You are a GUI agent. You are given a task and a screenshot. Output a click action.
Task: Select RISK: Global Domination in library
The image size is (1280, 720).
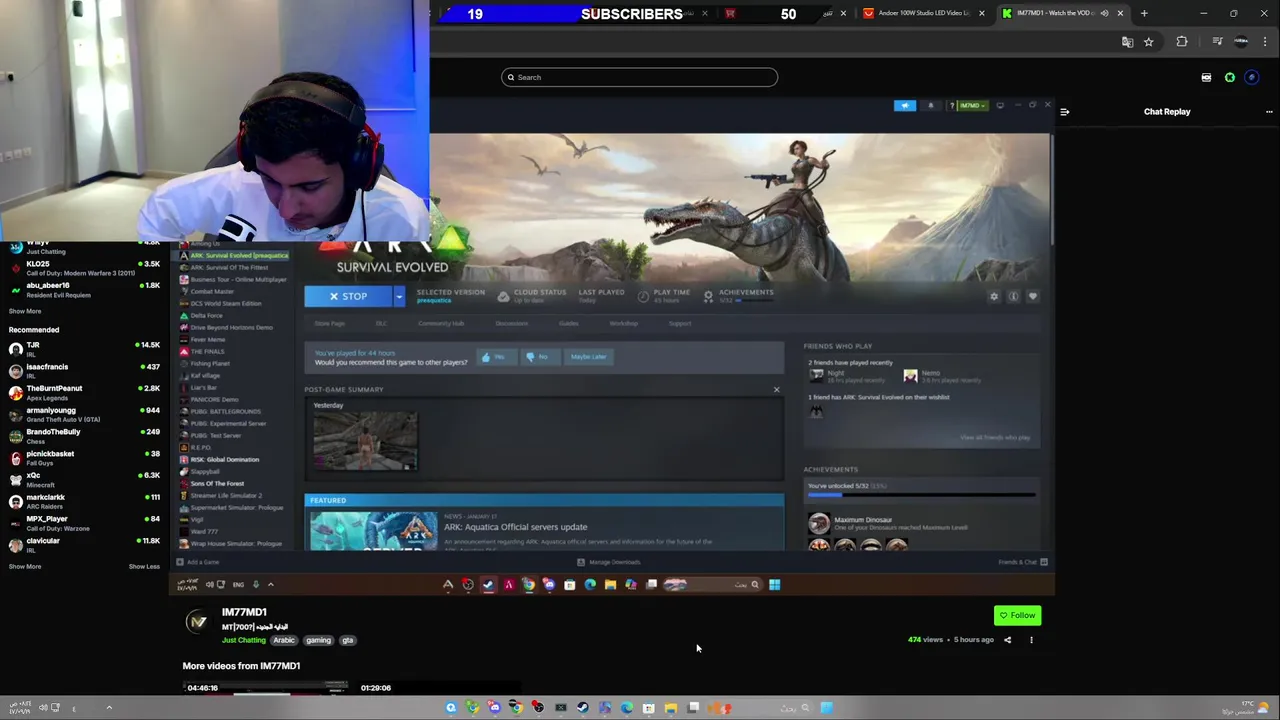[224, 459]
